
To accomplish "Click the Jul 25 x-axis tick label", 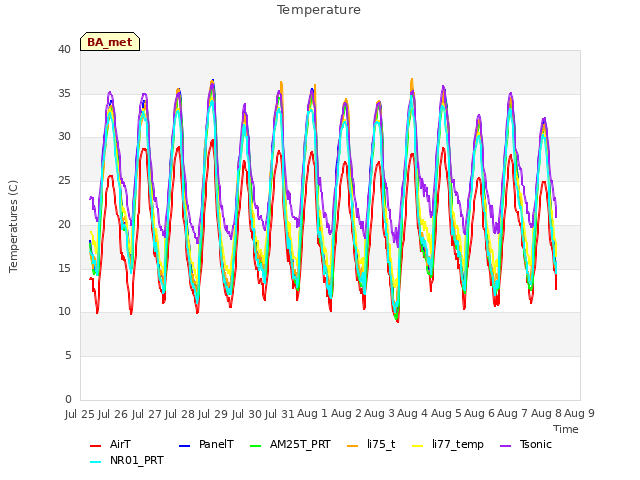I will point(80,413).
